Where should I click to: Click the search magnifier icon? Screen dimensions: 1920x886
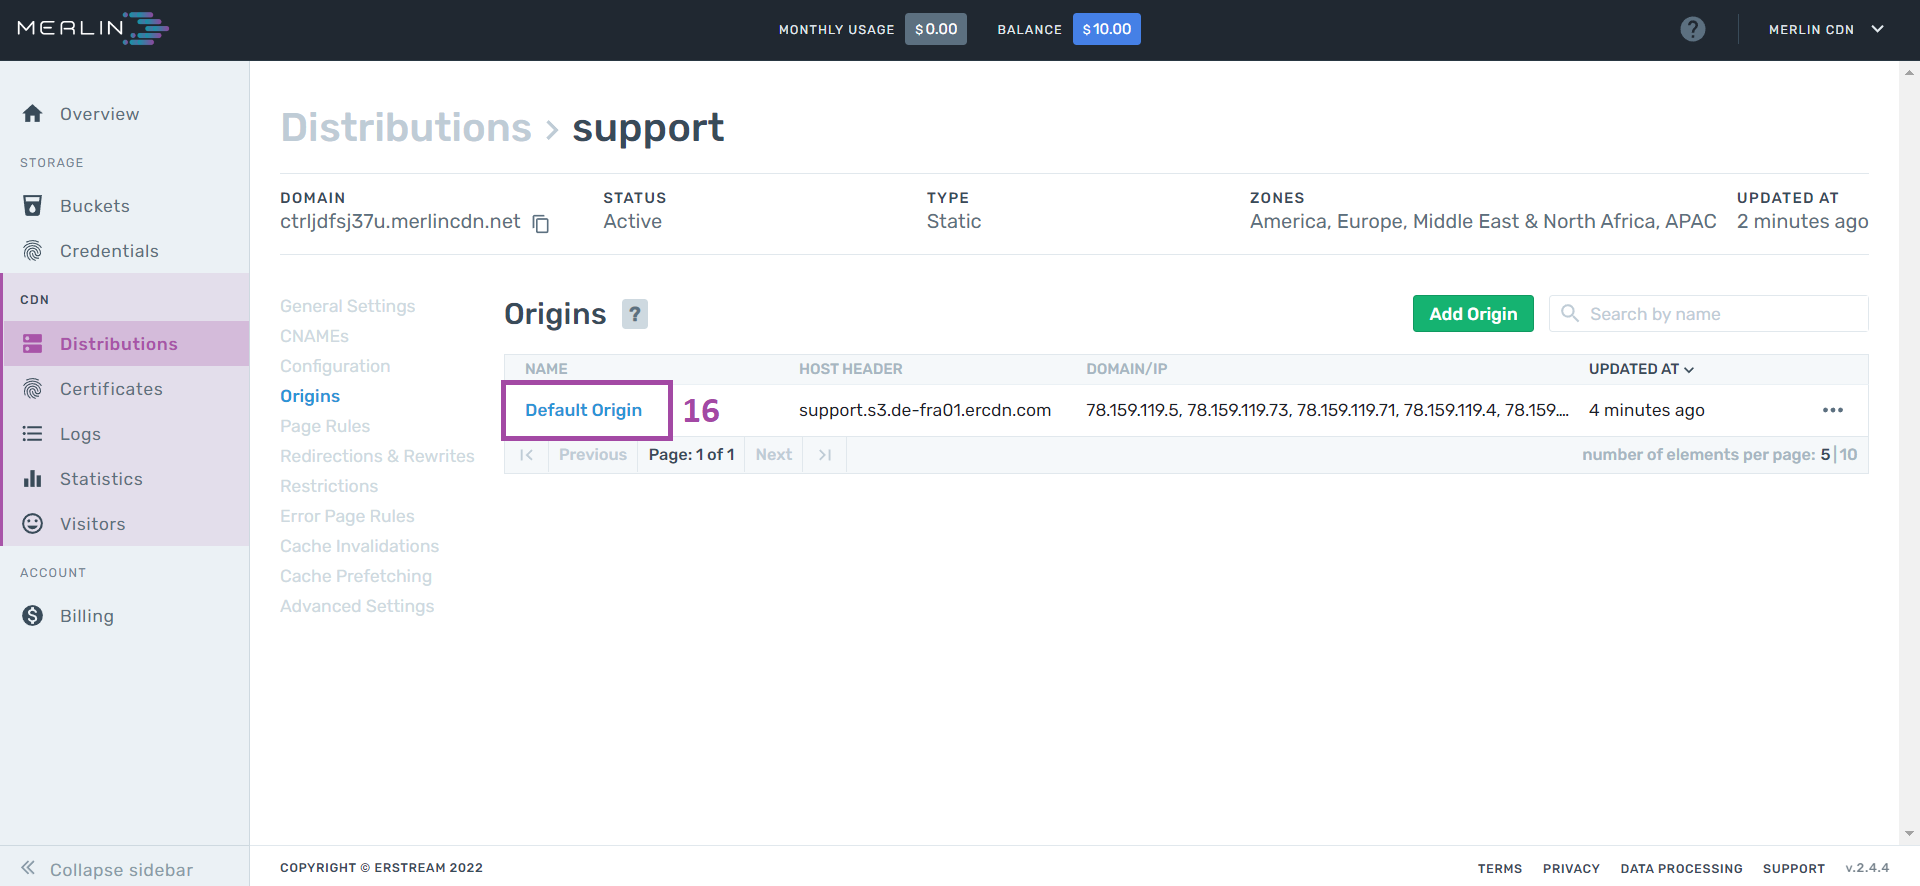click(1570, 314)
